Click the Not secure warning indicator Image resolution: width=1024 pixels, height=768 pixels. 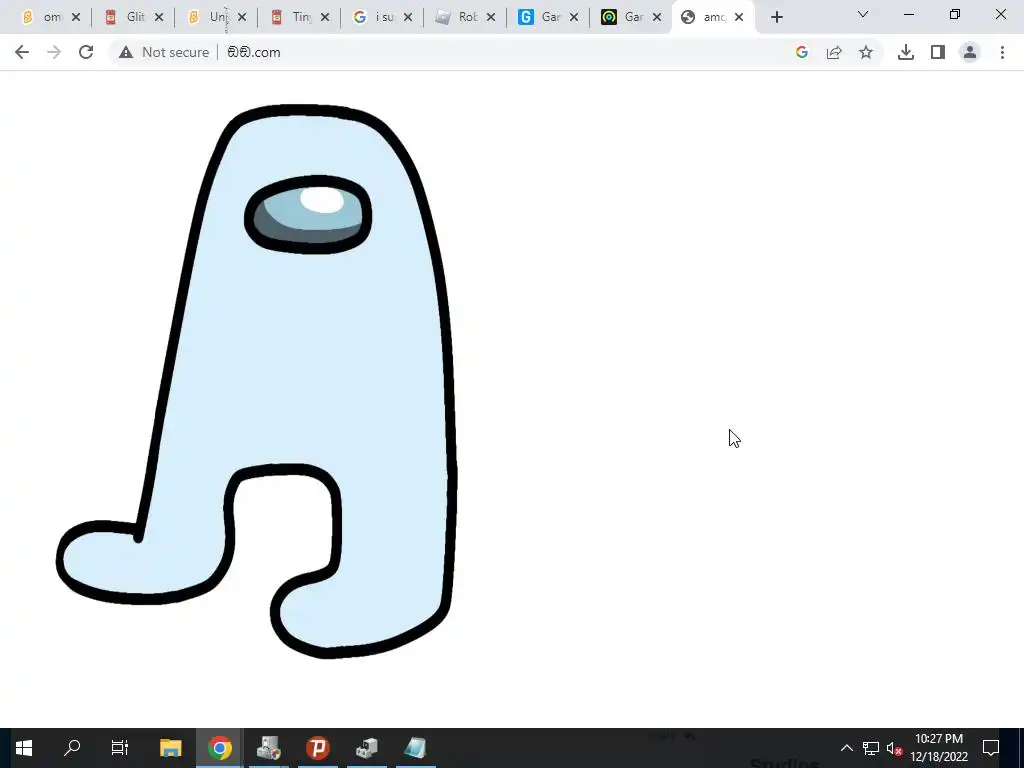[x=164, y=52]
